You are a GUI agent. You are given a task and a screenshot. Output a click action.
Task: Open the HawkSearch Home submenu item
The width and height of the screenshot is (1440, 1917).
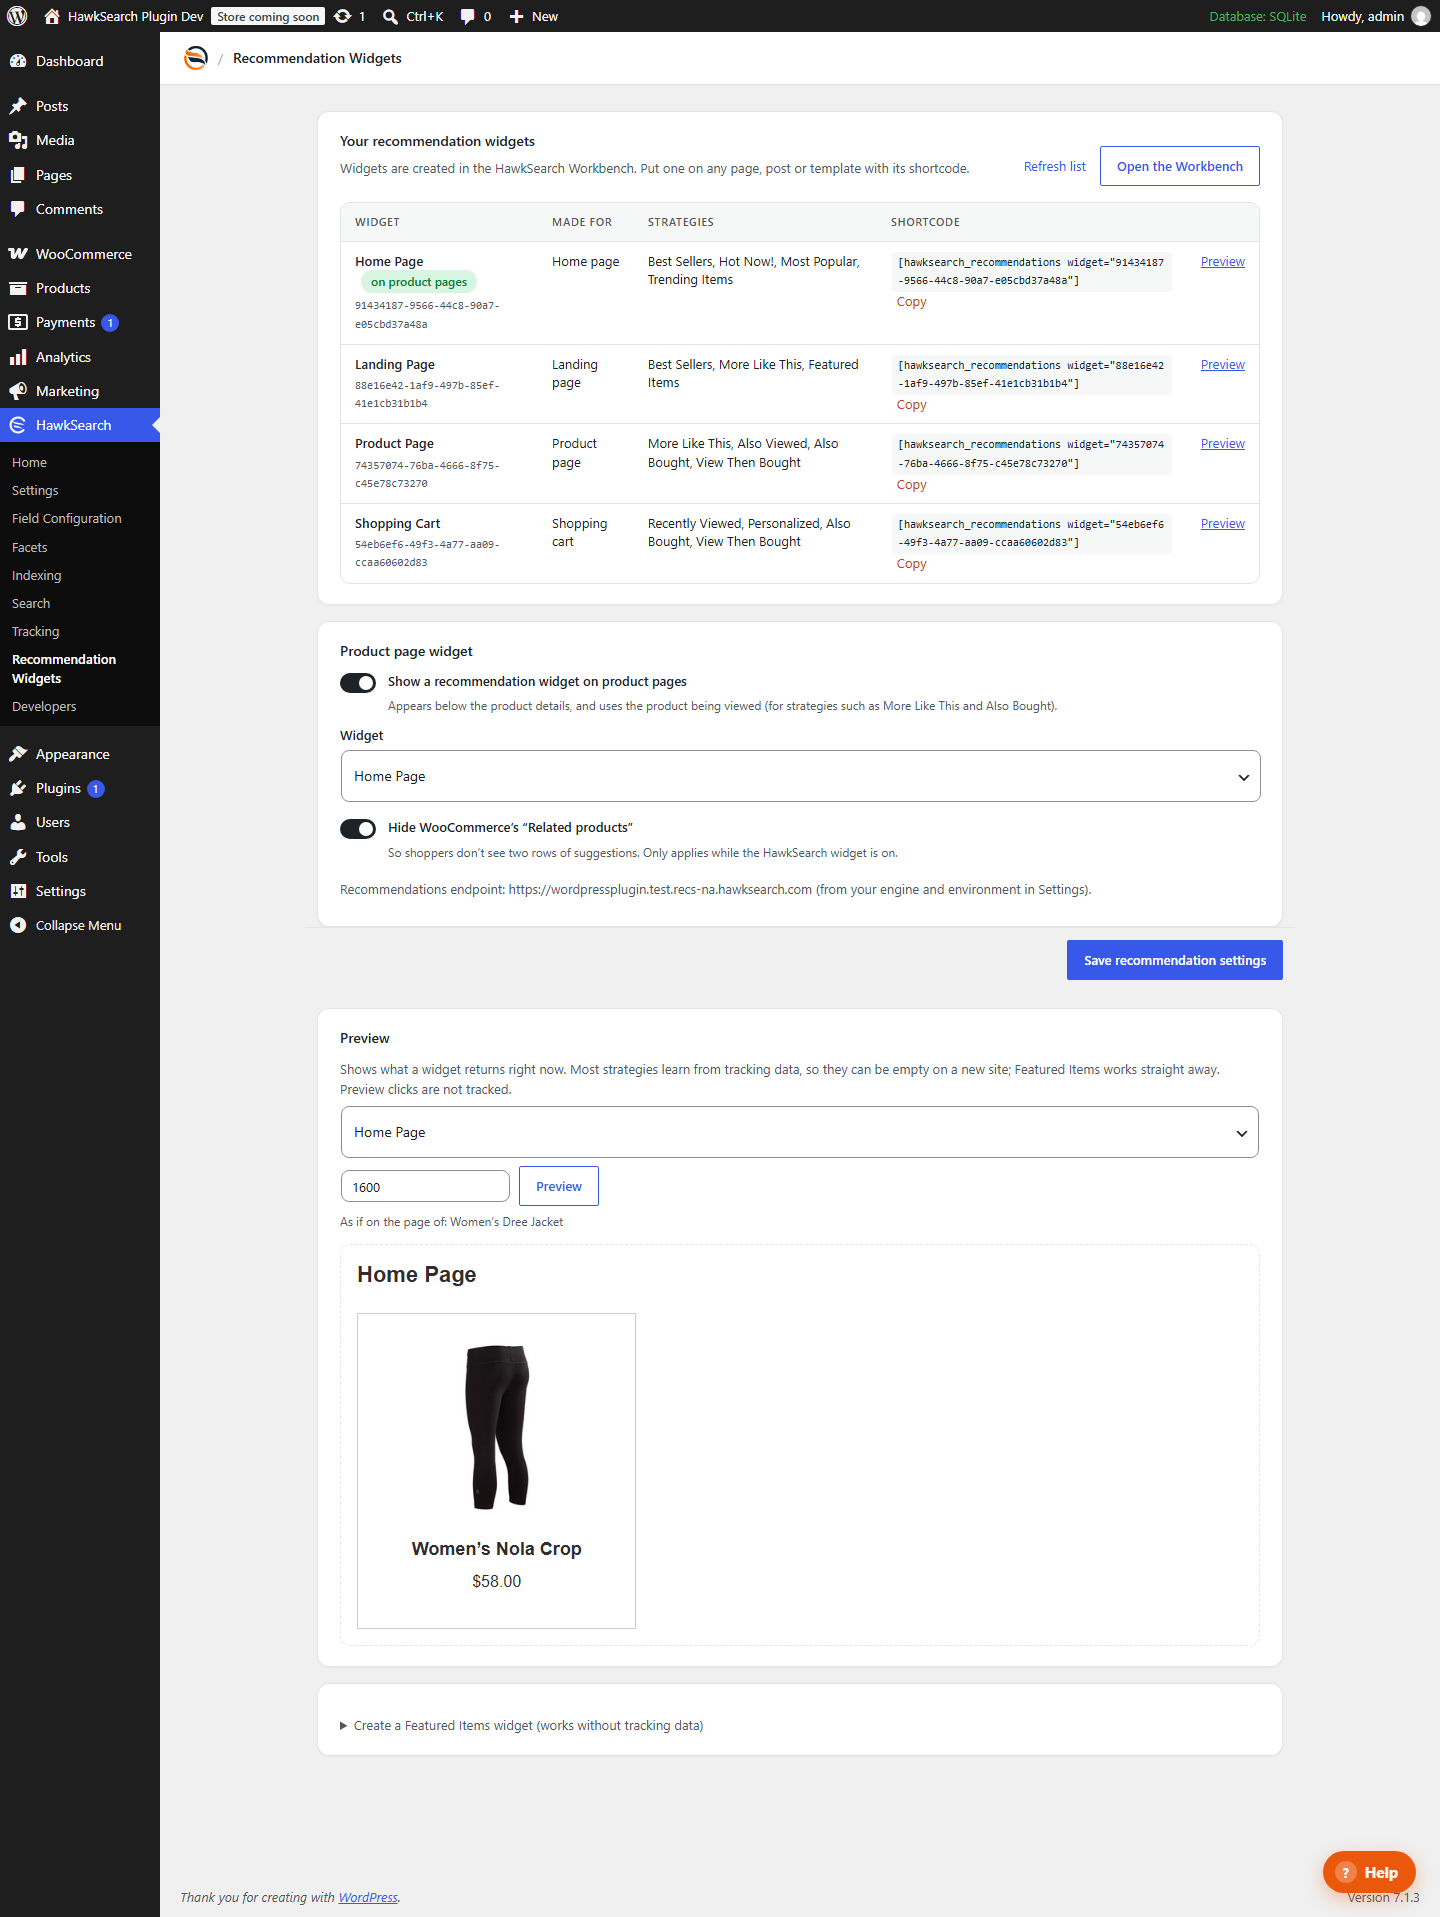(x=29, y=462)
